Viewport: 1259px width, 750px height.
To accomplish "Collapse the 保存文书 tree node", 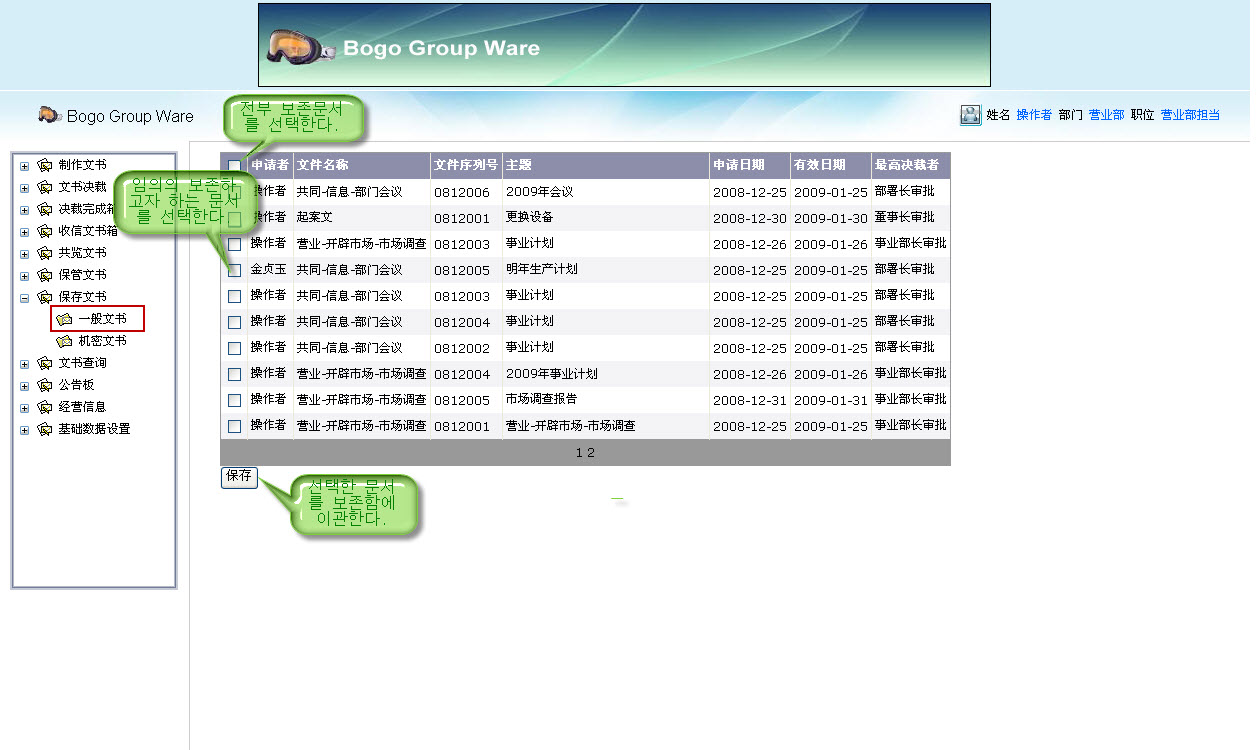I will [24, 297].
